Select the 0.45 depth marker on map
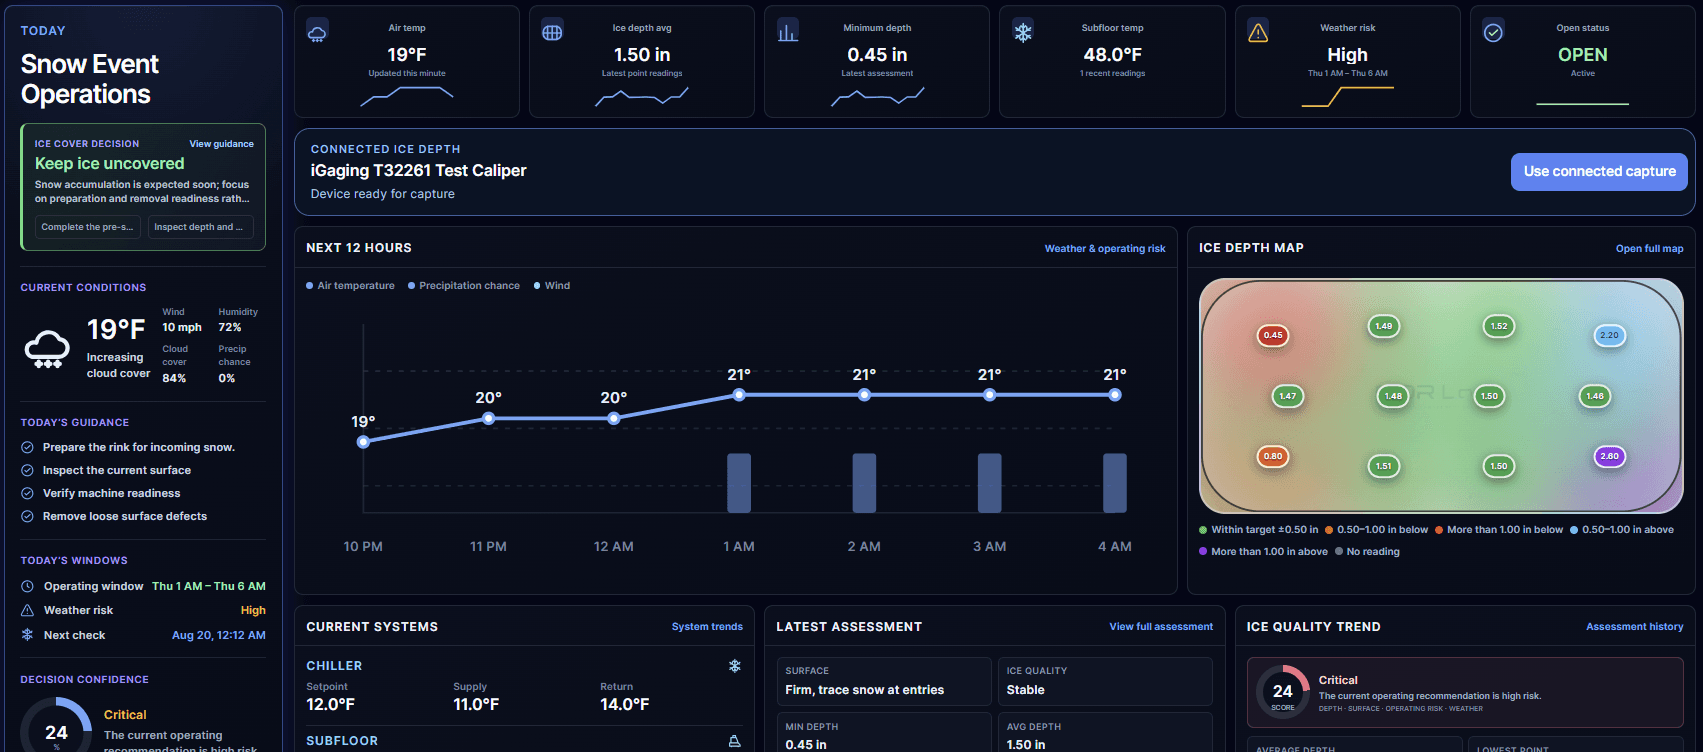The width and height of the screenshot is (1703, 752). click(1273, 335)
